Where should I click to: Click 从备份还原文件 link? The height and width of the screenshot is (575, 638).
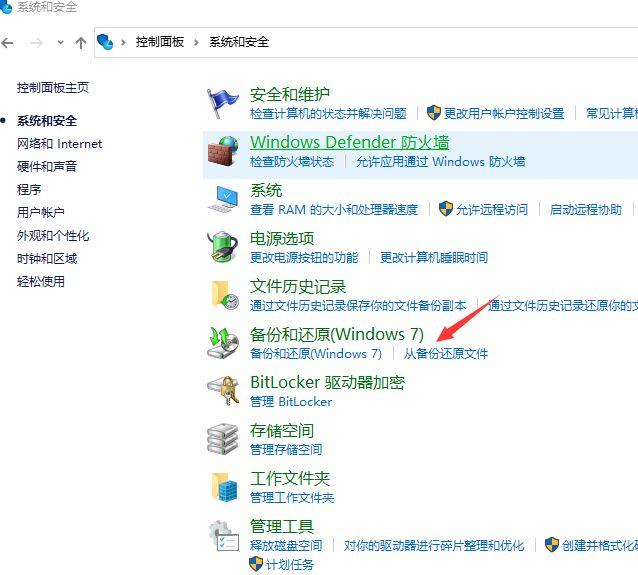(446, 353)
